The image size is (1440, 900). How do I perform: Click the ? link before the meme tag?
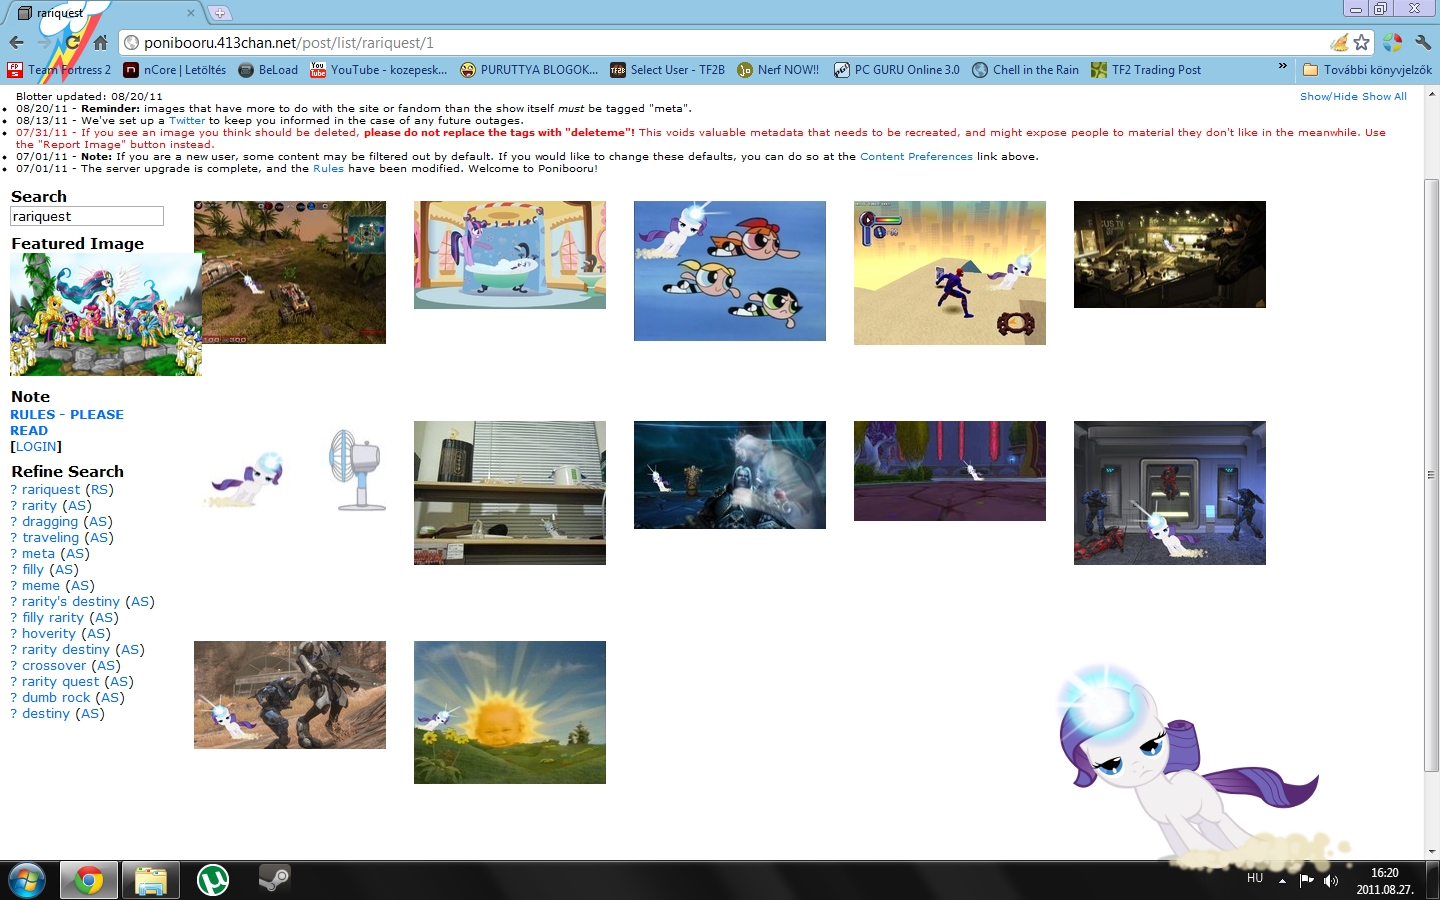click(x=14, y=585)
